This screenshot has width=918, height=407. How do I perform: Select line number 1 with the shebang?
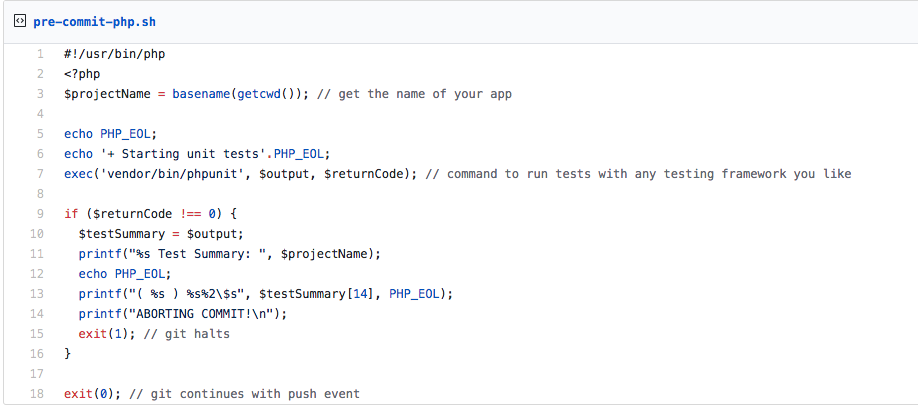40,54
